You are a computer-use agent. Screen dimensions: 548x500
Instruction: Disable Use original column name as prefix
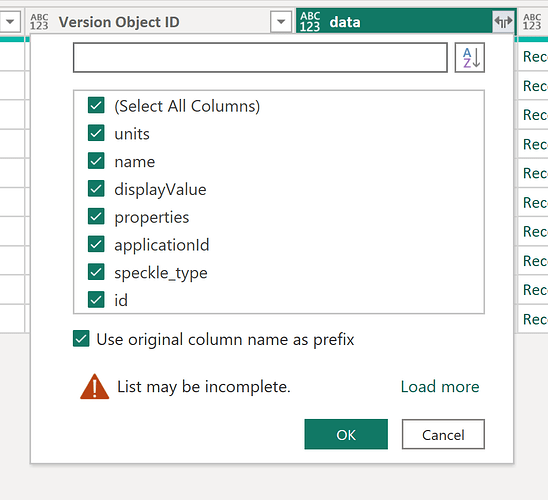click(81, 339)
